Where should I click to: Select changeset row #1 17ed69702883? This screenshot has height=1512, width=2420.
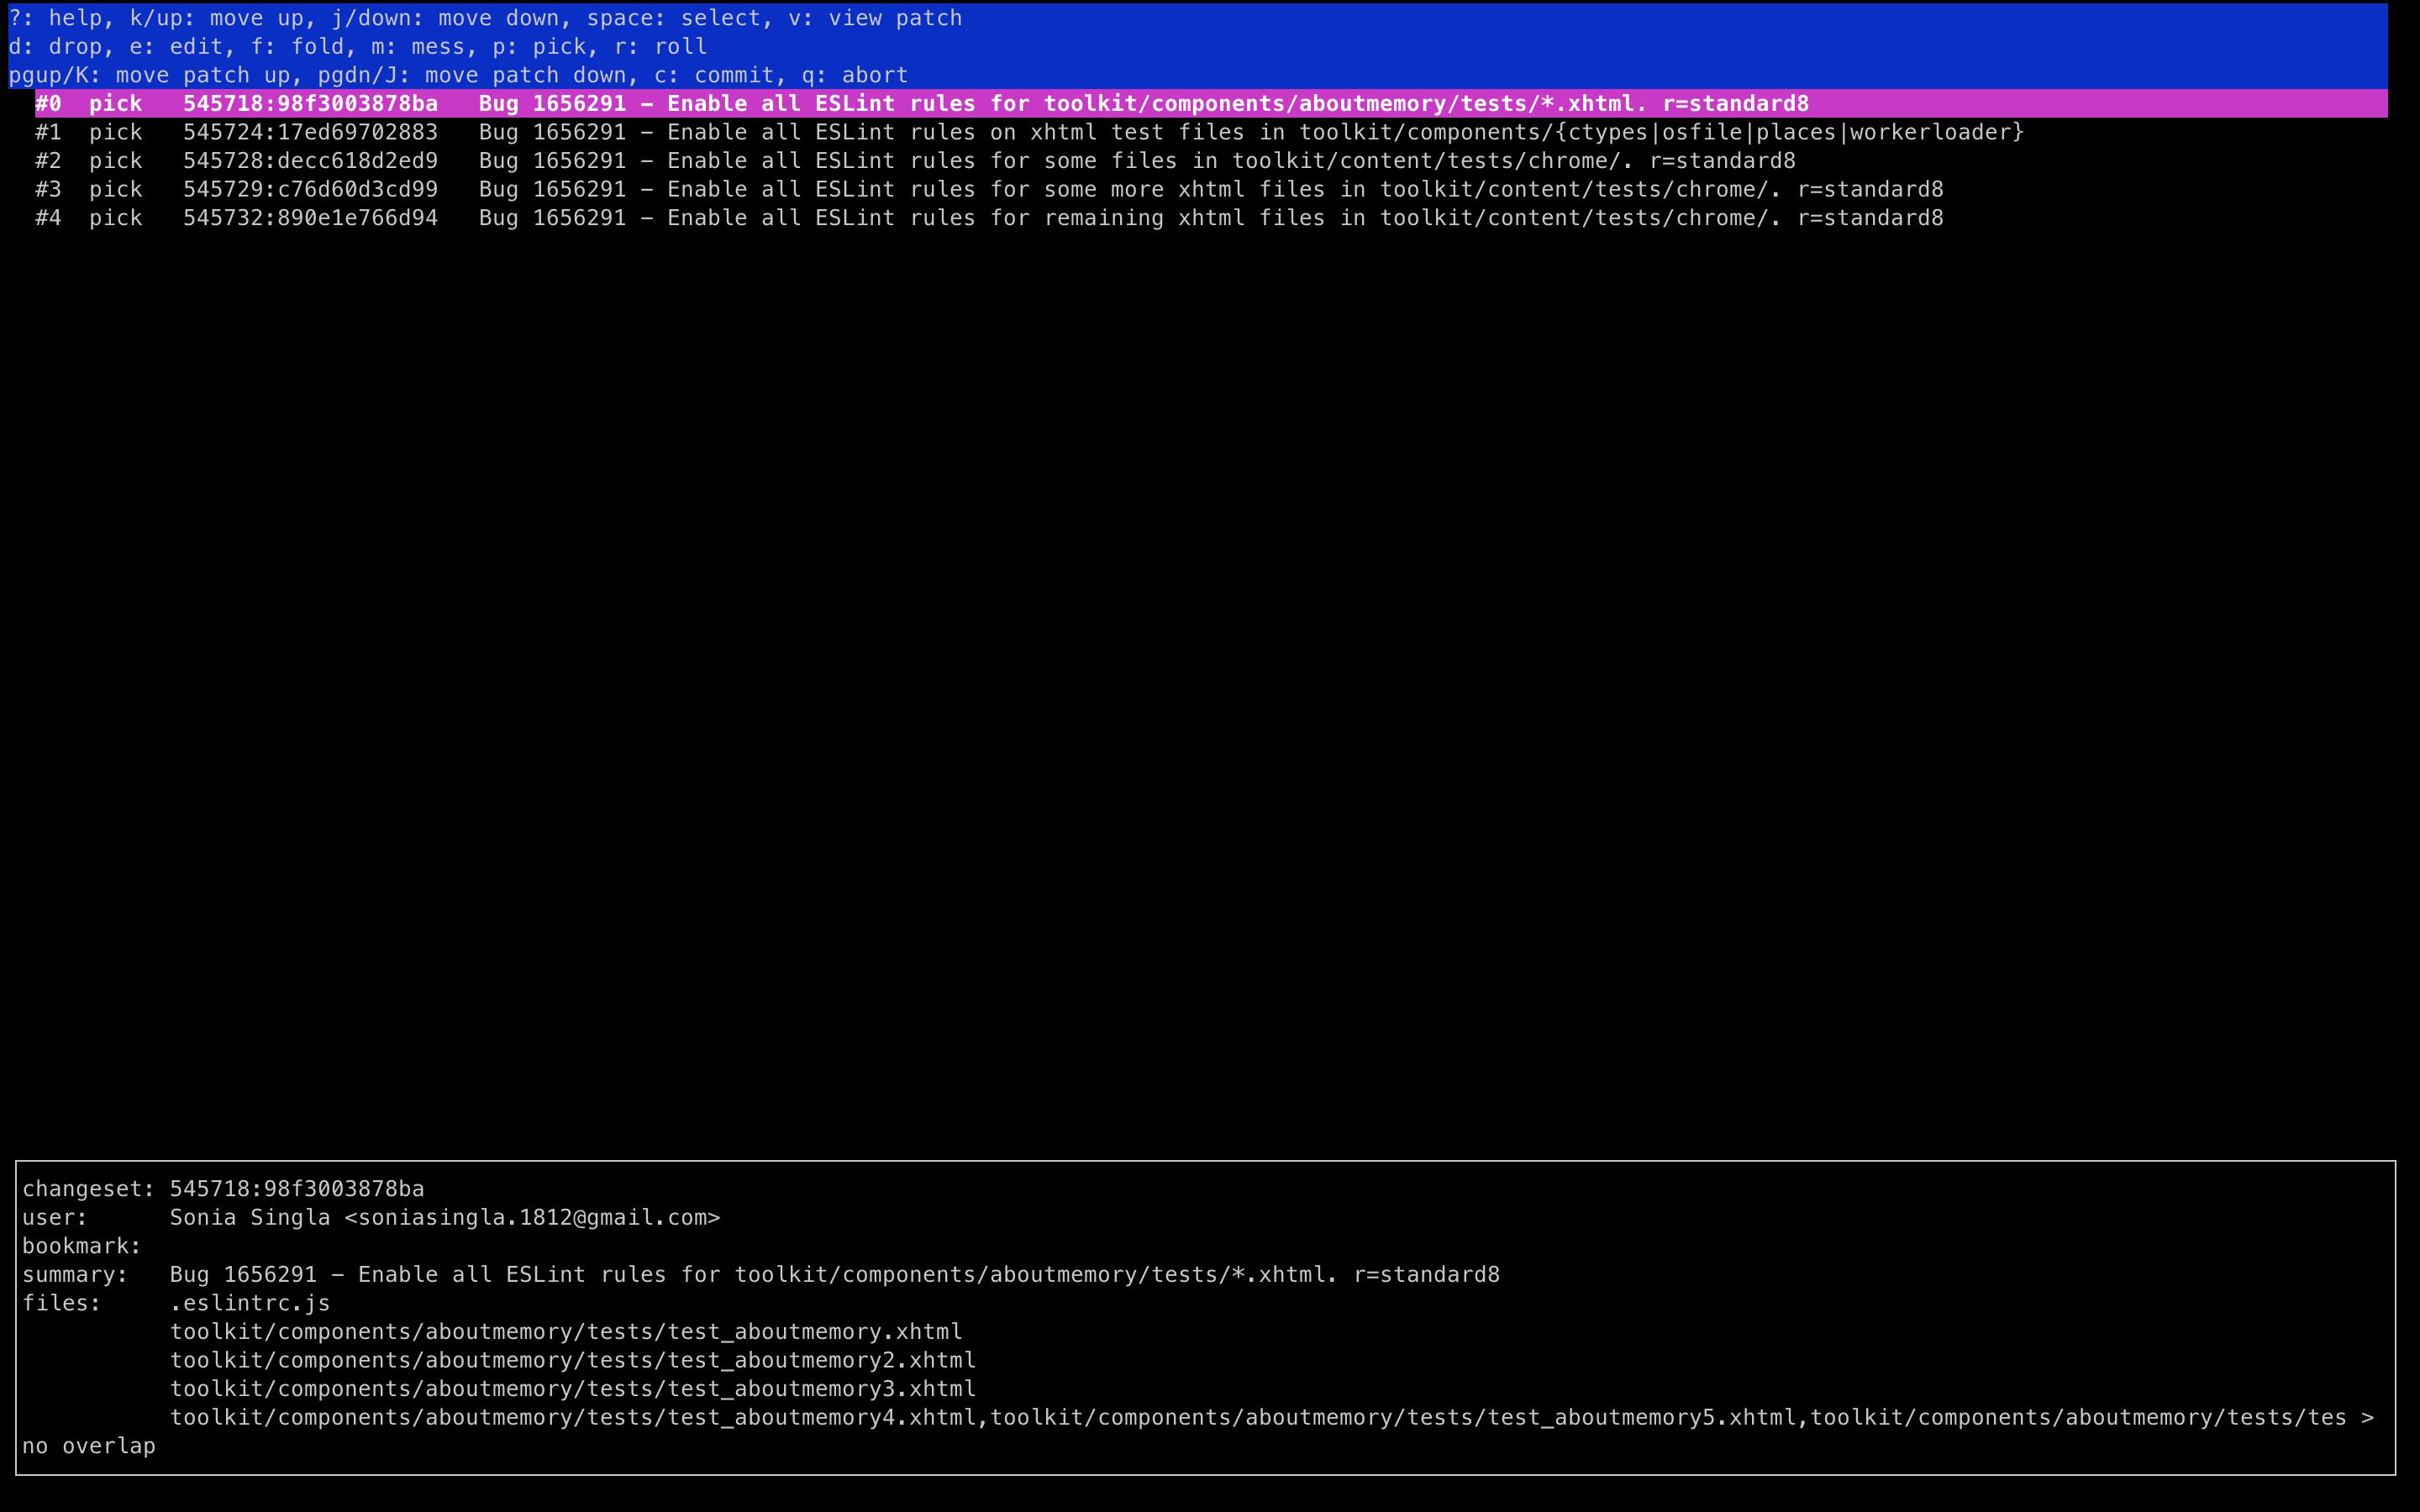(x=310, y=132)
